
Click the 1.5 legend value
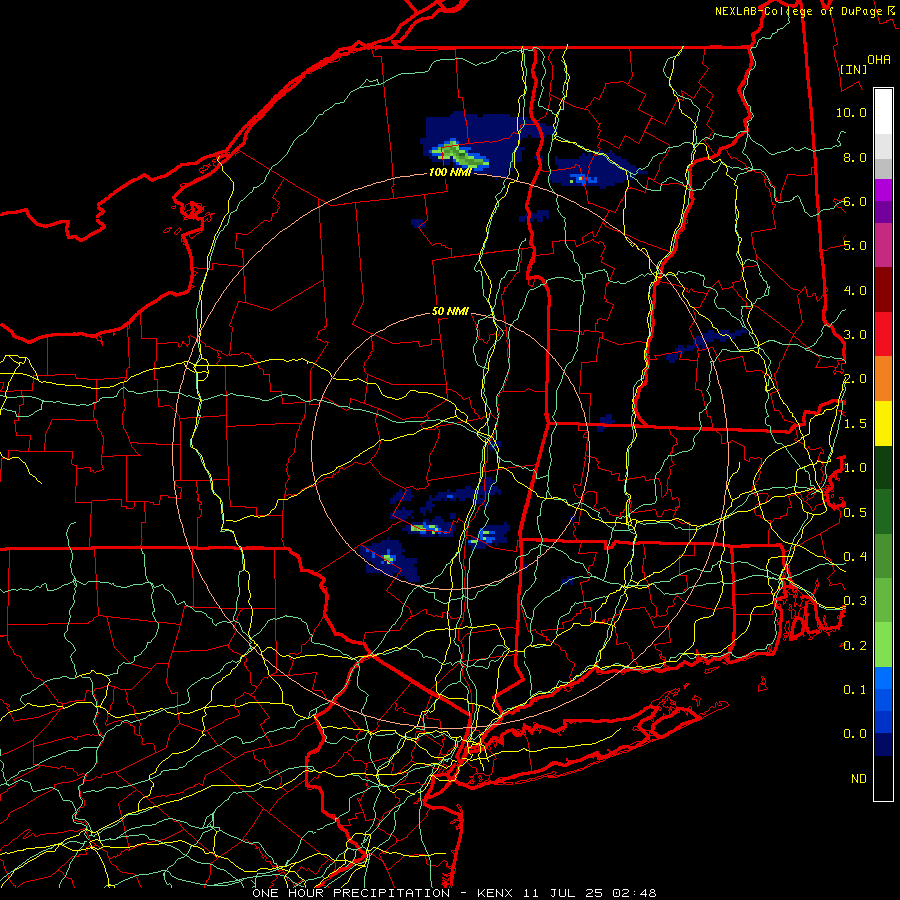[x=855, y=424]
